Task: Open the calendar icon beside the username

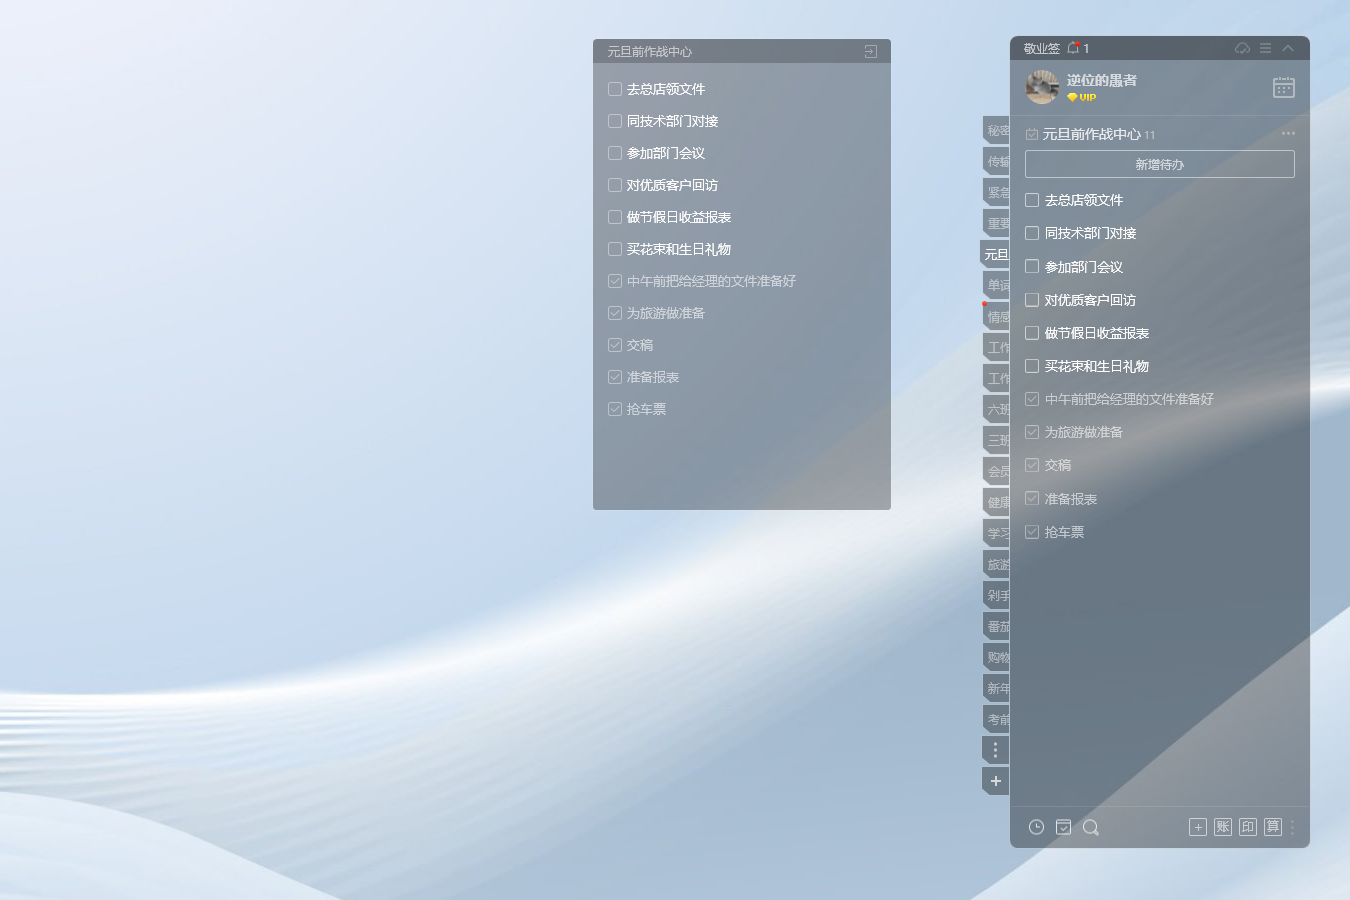Action: (1283, 88)
